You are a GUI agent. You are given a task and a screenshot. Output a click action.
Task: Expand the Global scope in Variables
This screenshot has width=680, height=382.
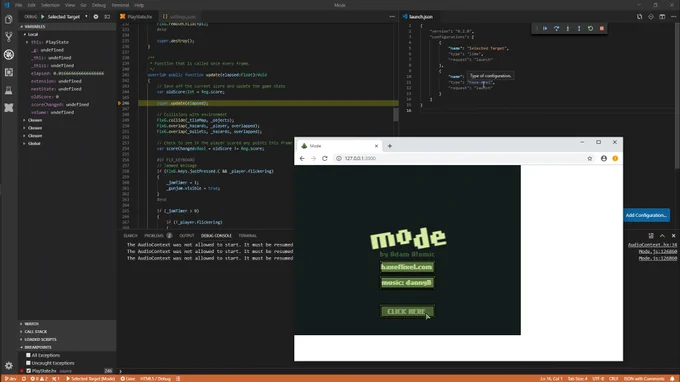[x=34, y=144]
